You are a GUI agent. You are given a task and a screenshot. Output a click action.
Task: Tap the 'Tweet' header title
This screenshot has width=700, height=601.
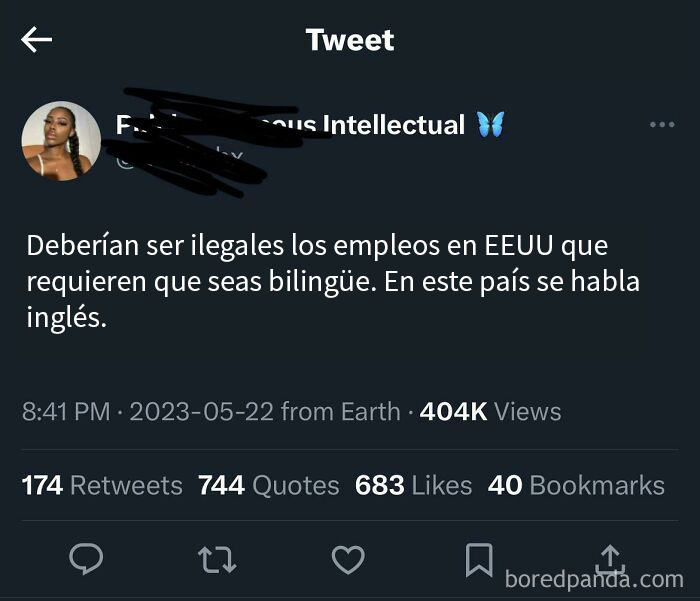click(350, 40)
